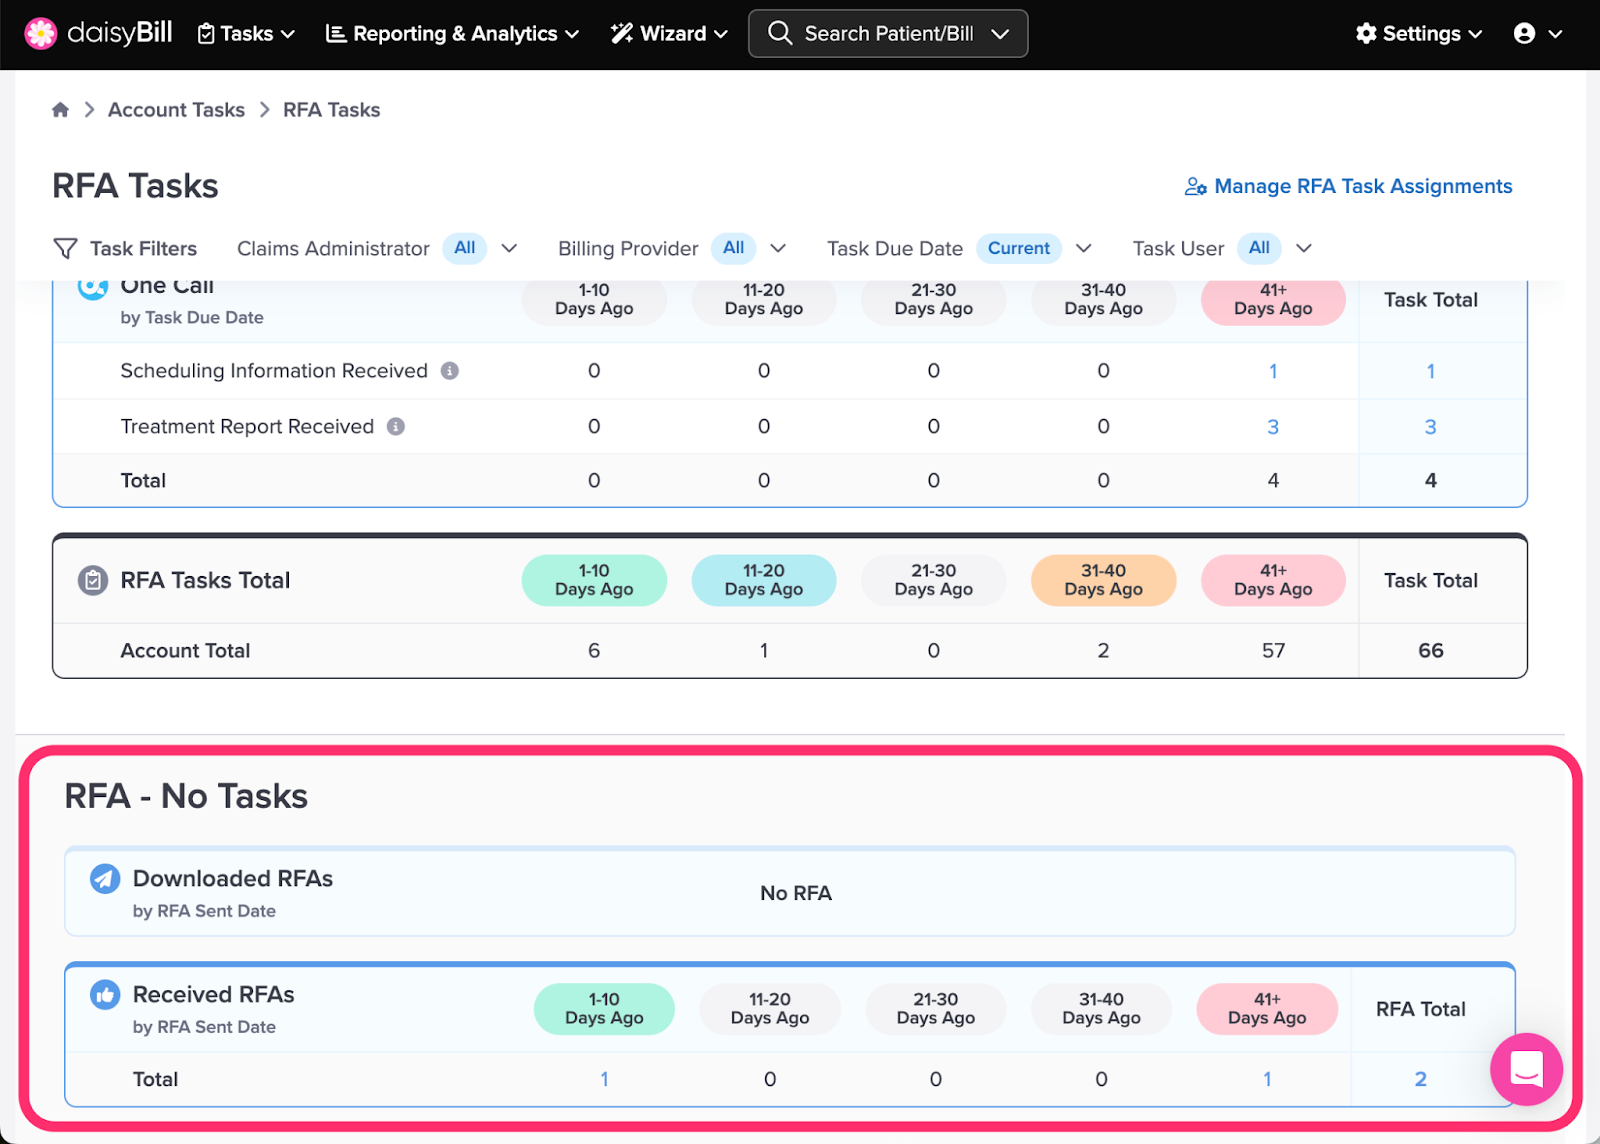Click the Downloaded RFAs paper plane icon
Image resolution: width=1600 pixels, height=1144 pixels.
point(105,878)
